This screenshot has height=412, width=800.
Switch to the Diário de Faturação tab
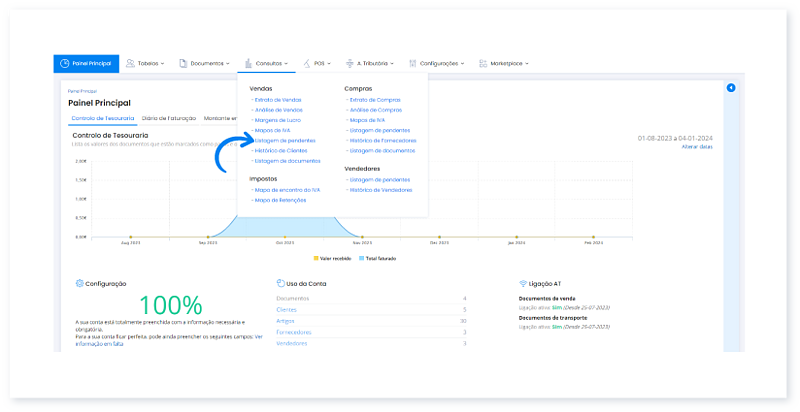pyautogui.click(x=170, y=118)
